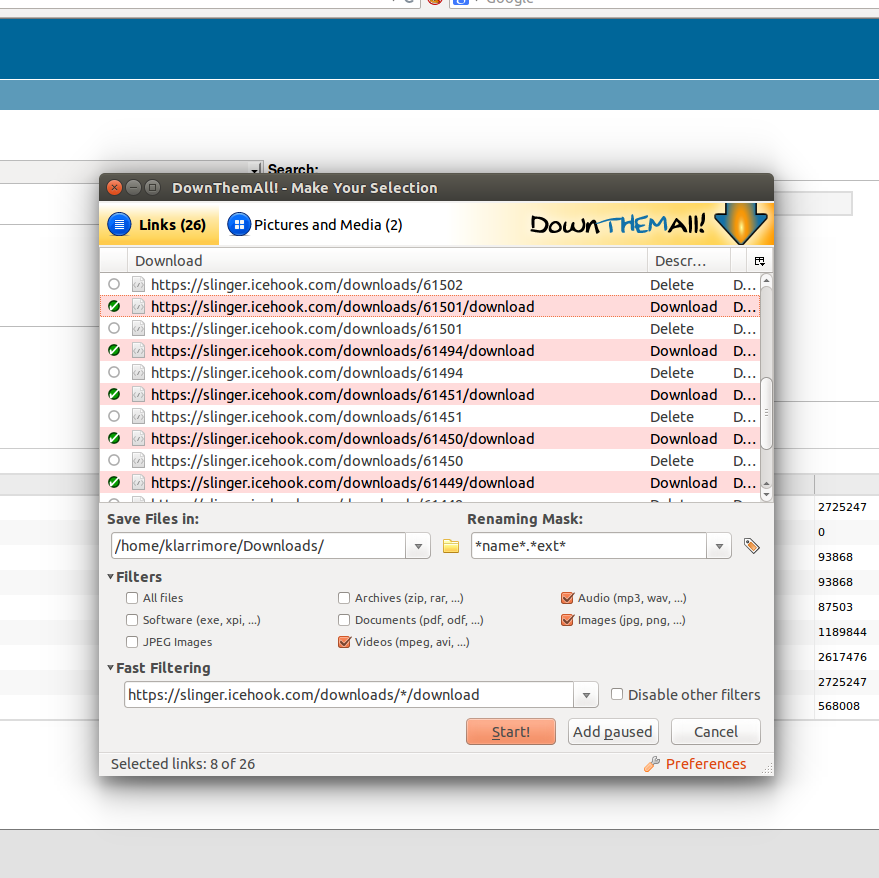Viewport: 879px width, 878px height.
Task: Uncheck the 61449/download link
Action: [114, 482]
